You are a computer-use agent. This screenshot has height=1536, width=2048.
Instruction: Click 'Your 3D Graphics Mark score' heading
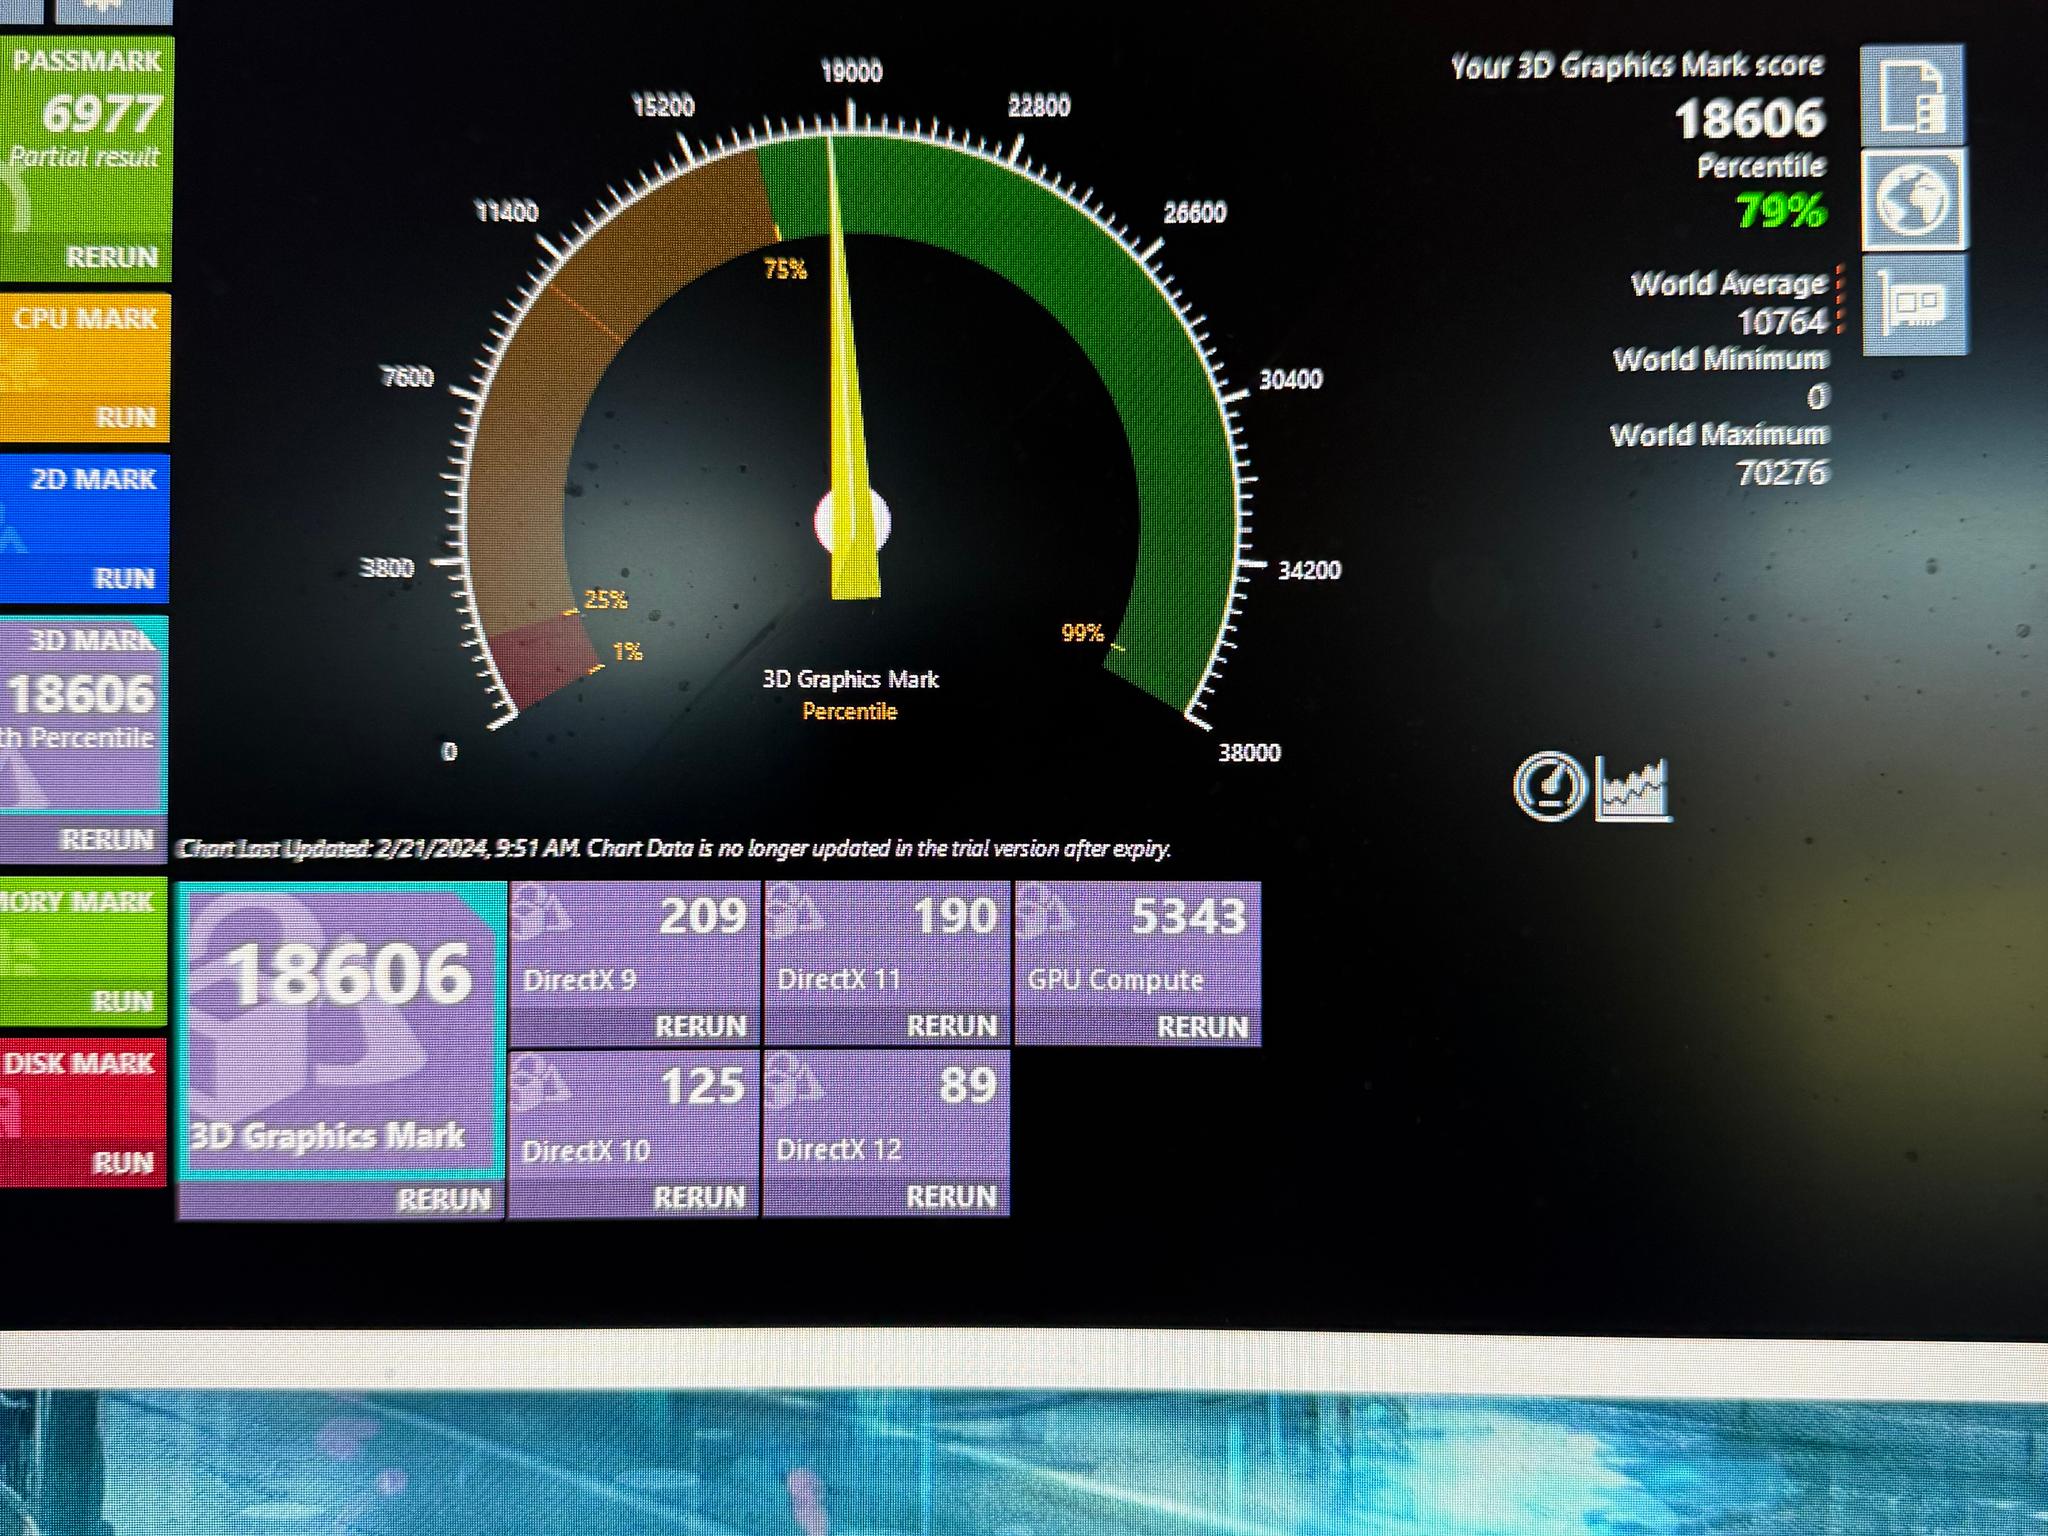1637,66
